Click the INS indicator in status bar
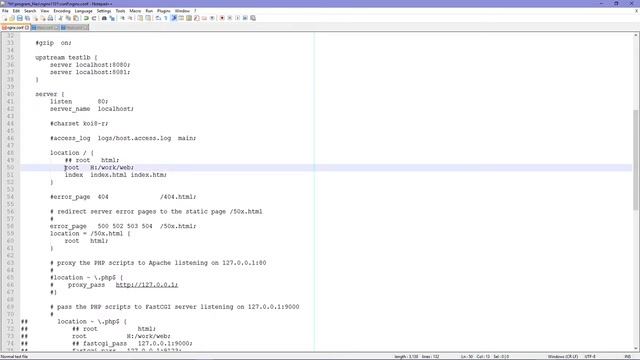This screenshot has height=360, width=640. pos(628,357)
